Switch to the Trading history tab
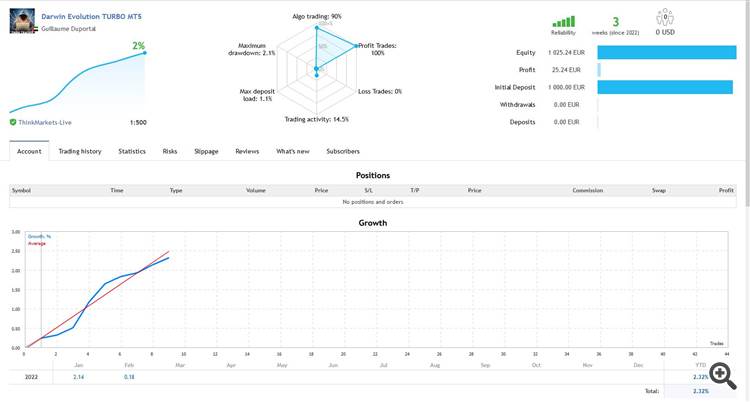The height and width of the screenshot is (402, 750). point(80,151)
